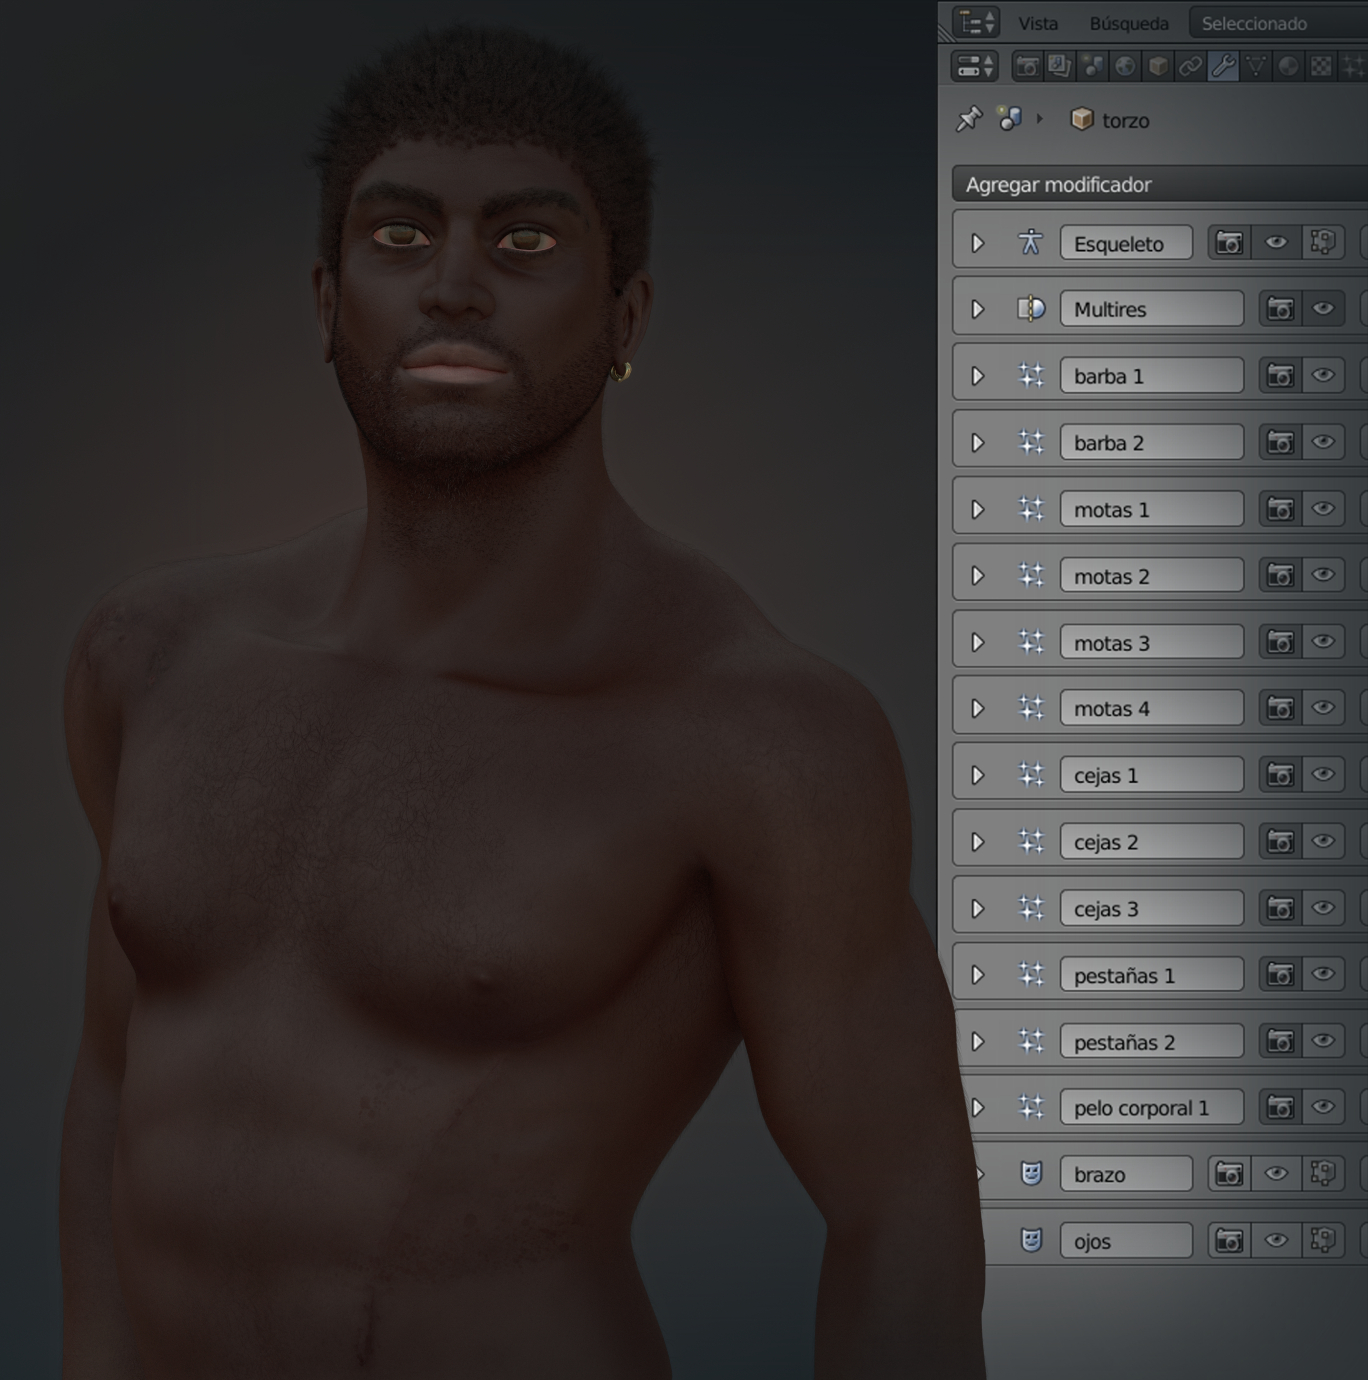Click the particle icon of barba 1
This screenshot has height=1380, width=1368.
pos(1030,376)
